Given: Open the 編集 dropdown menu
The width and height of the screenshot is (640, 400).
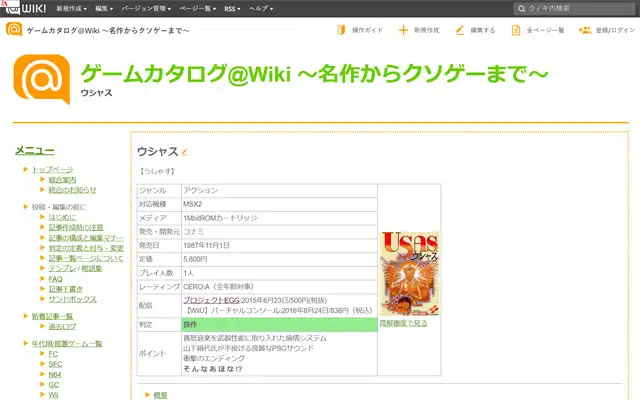Looking at the screenshot, I should (x=104, y=9).
